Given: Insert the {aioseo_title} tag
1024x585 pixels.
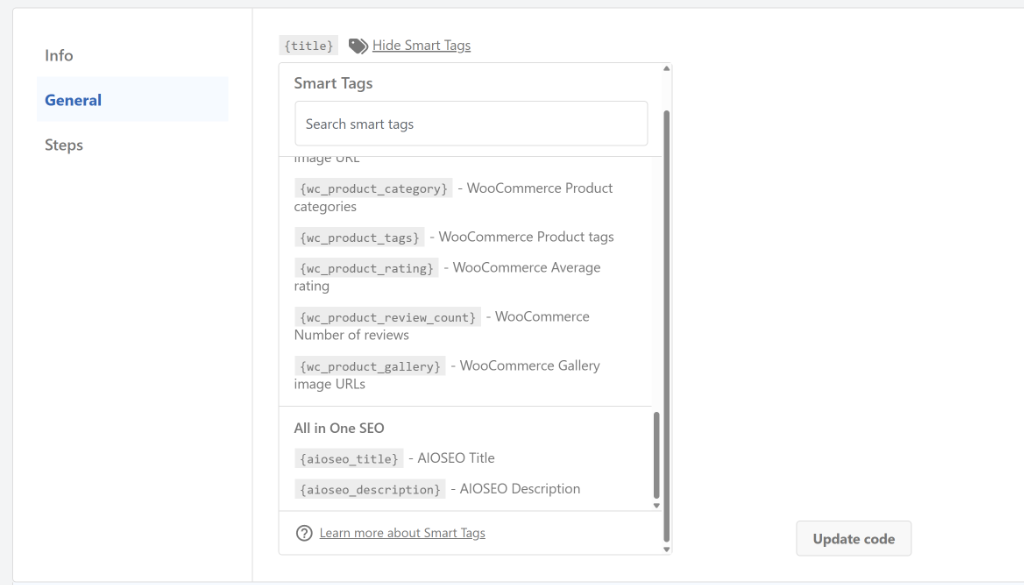Looking at the screenshot, I should [349, 459].
